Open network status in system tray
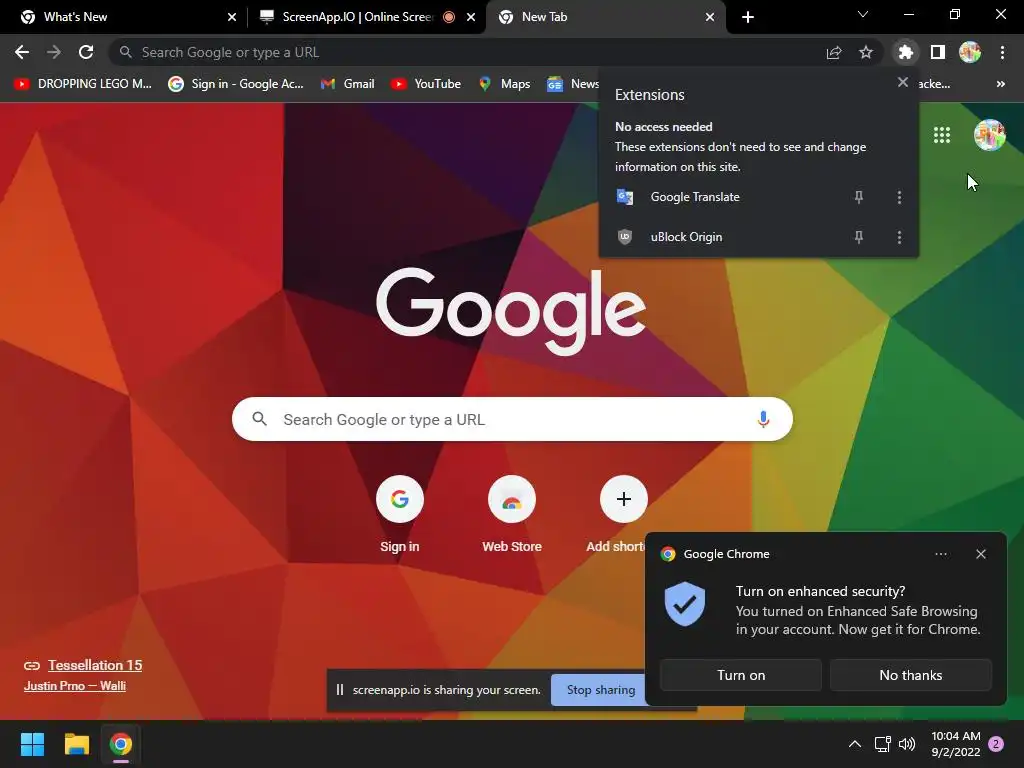Image resolution: width=1024 pixels, height=768 pixels. coord(882,744)
